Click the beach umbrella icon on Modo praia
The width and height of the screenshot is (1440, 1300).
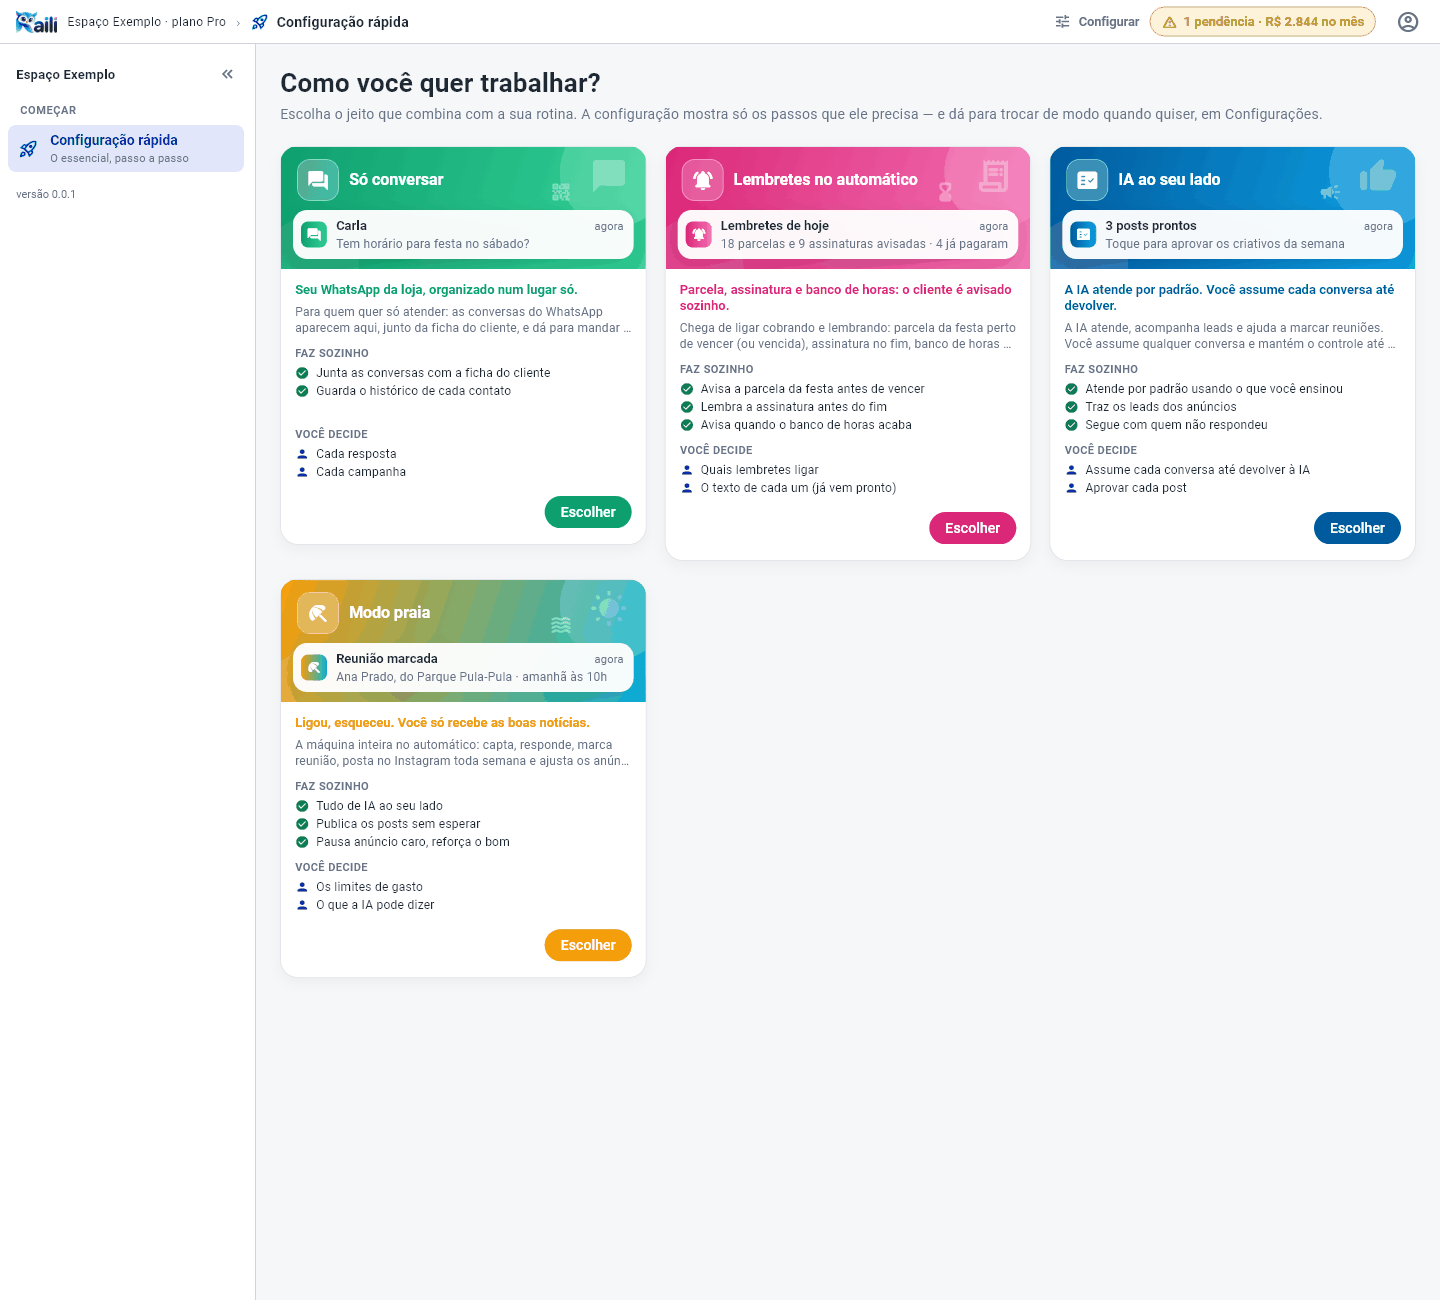click(x=318, y=613)
